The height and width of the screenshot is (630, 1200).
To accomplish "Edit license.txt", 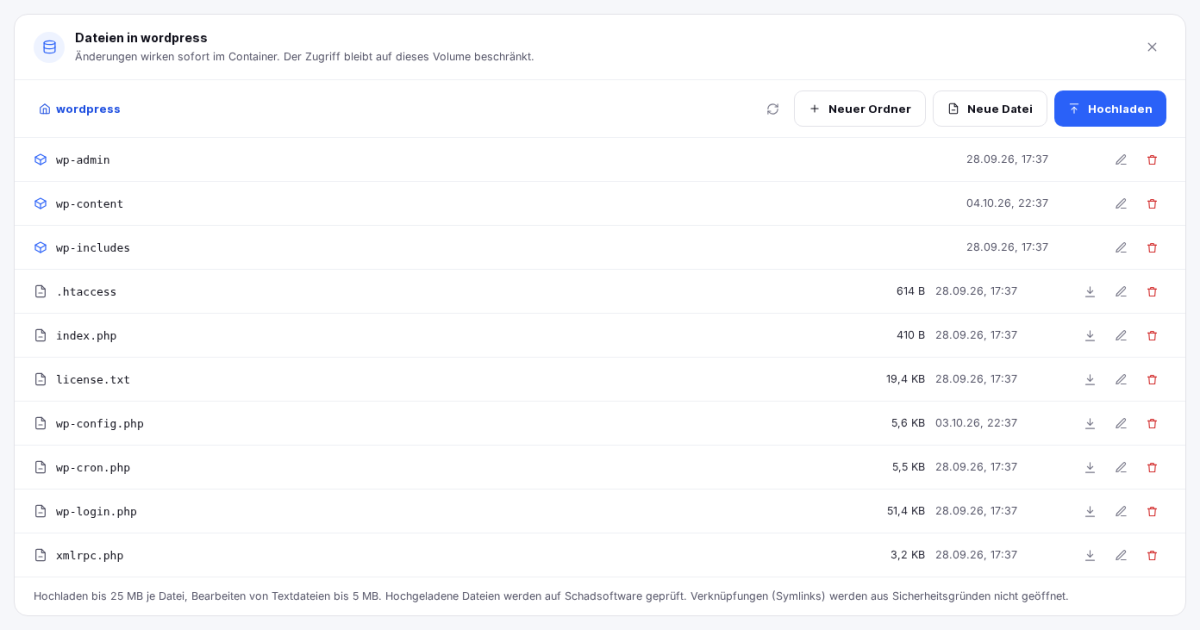I will click(x=1121, y=380).
